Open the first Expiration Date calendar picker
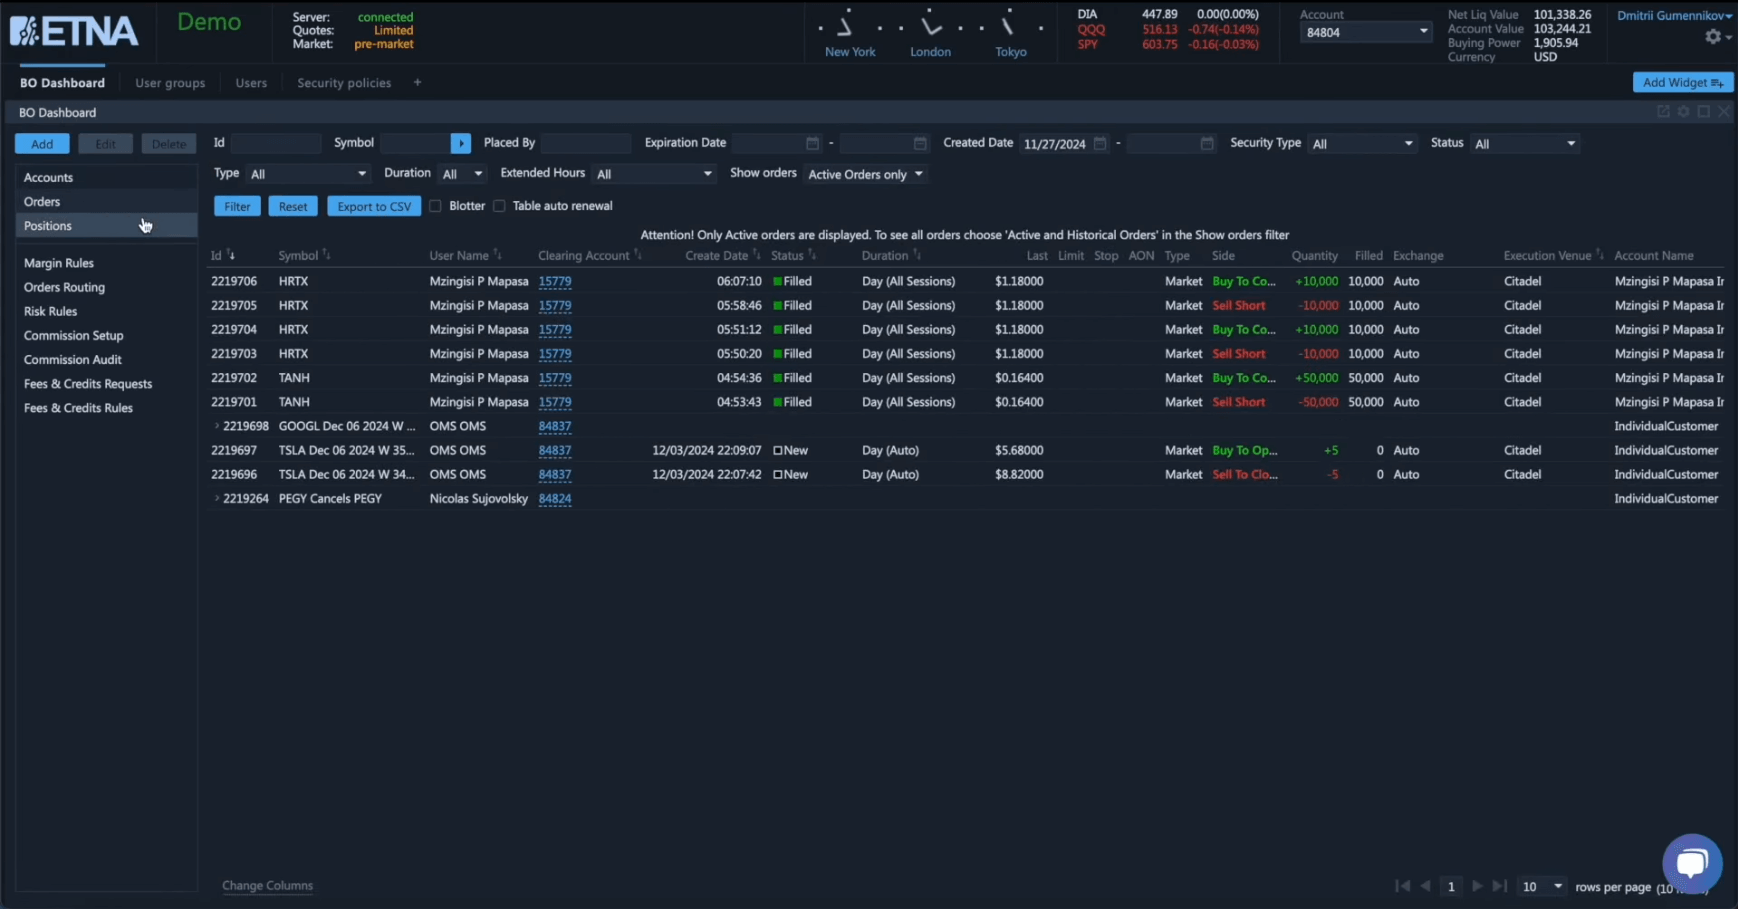1738x909 pixels. (x=812, y=144)
